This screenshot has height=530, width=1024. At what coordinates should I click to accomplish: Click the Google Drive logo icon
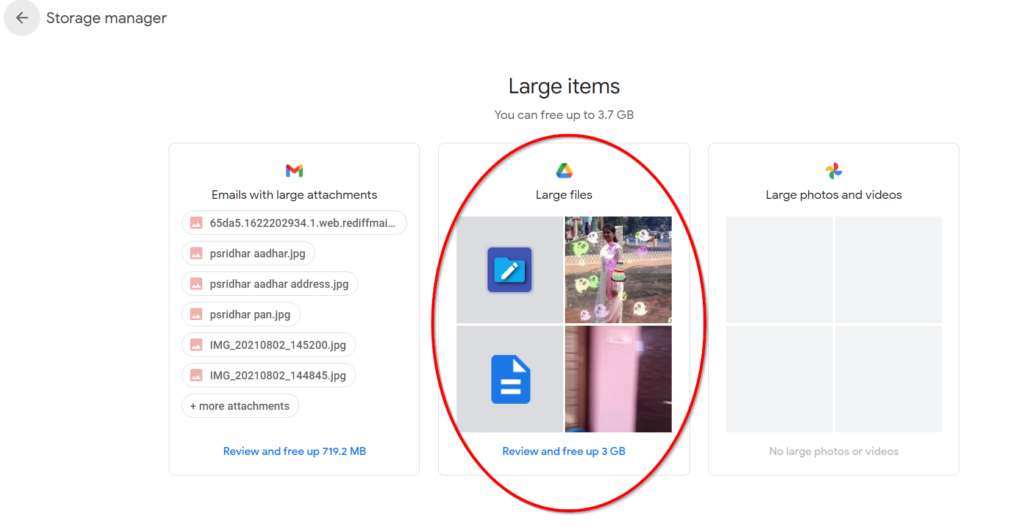[564, 171]
